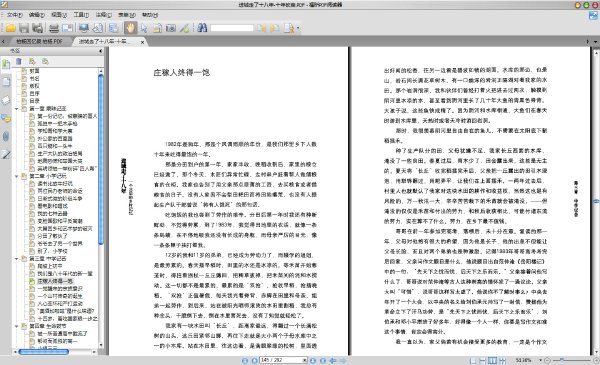
Task: Select the typewriter pen tool
Action: tap(184, 28)
